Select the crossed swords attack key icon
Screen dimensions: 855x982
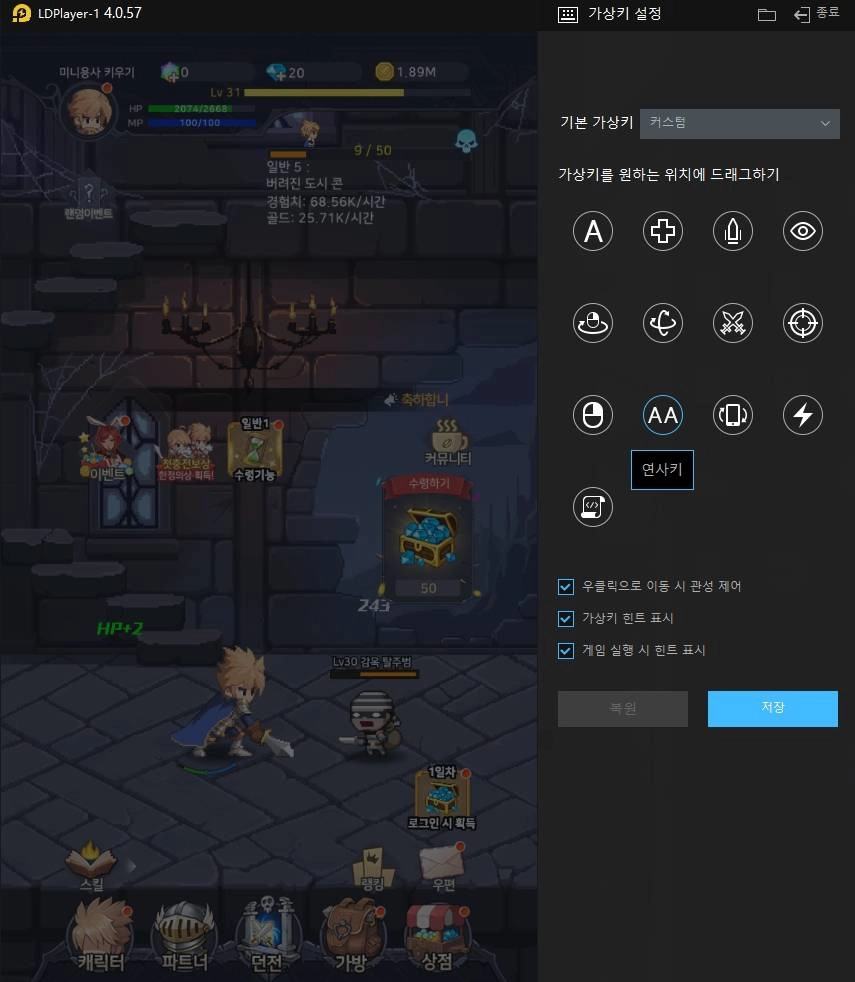tap(732, 323)
